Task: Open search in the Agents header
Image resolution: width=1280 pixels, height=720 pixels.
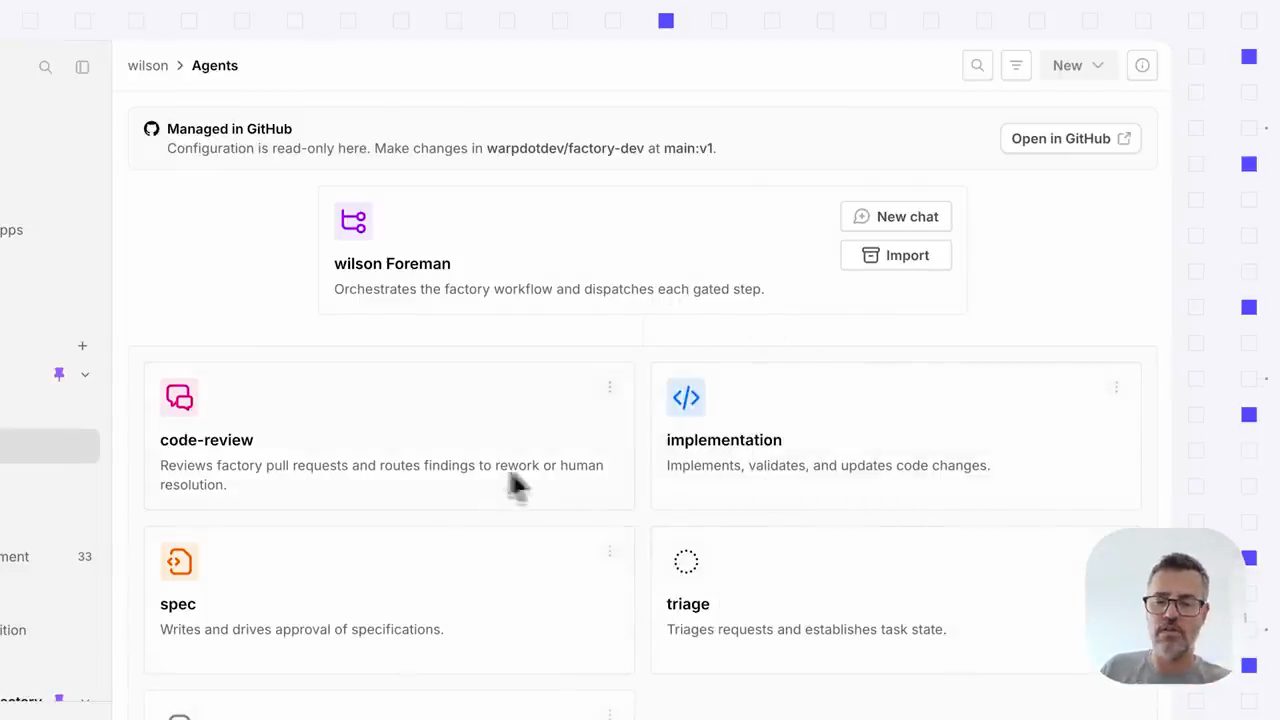Action: click(x=977, y=66)
